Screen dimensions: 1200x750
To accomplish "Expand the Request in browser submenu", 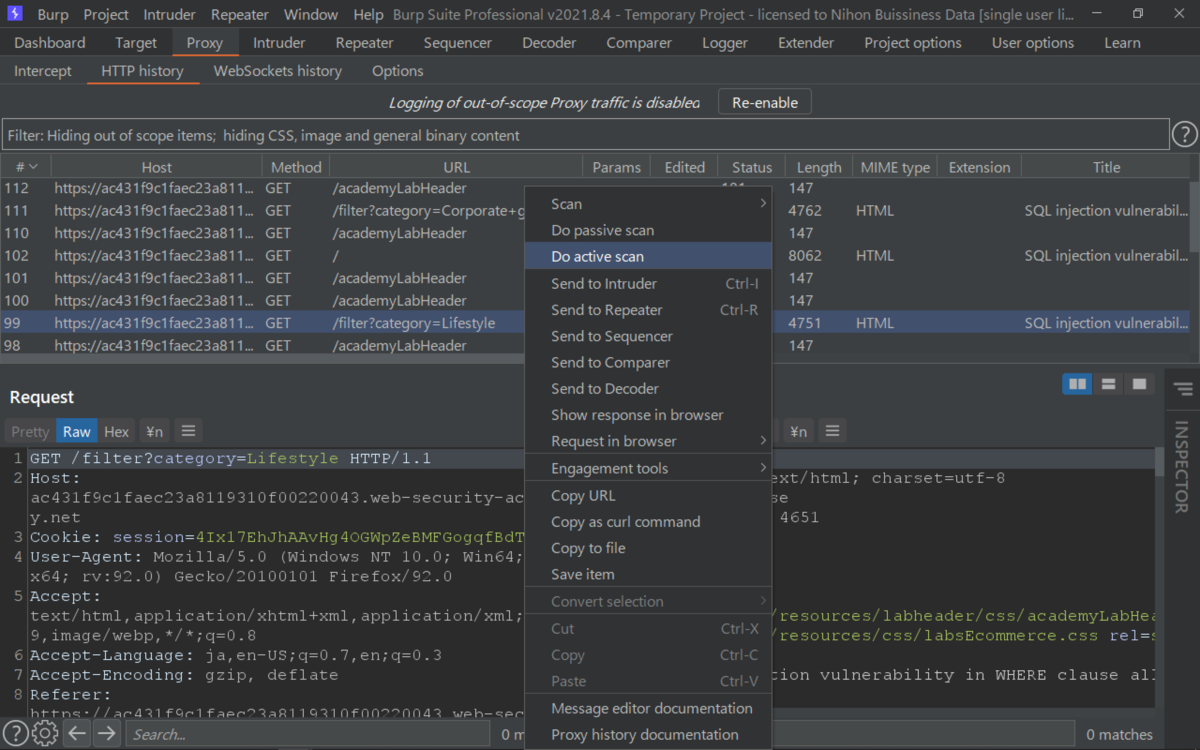I will click(x=648, y=441).
